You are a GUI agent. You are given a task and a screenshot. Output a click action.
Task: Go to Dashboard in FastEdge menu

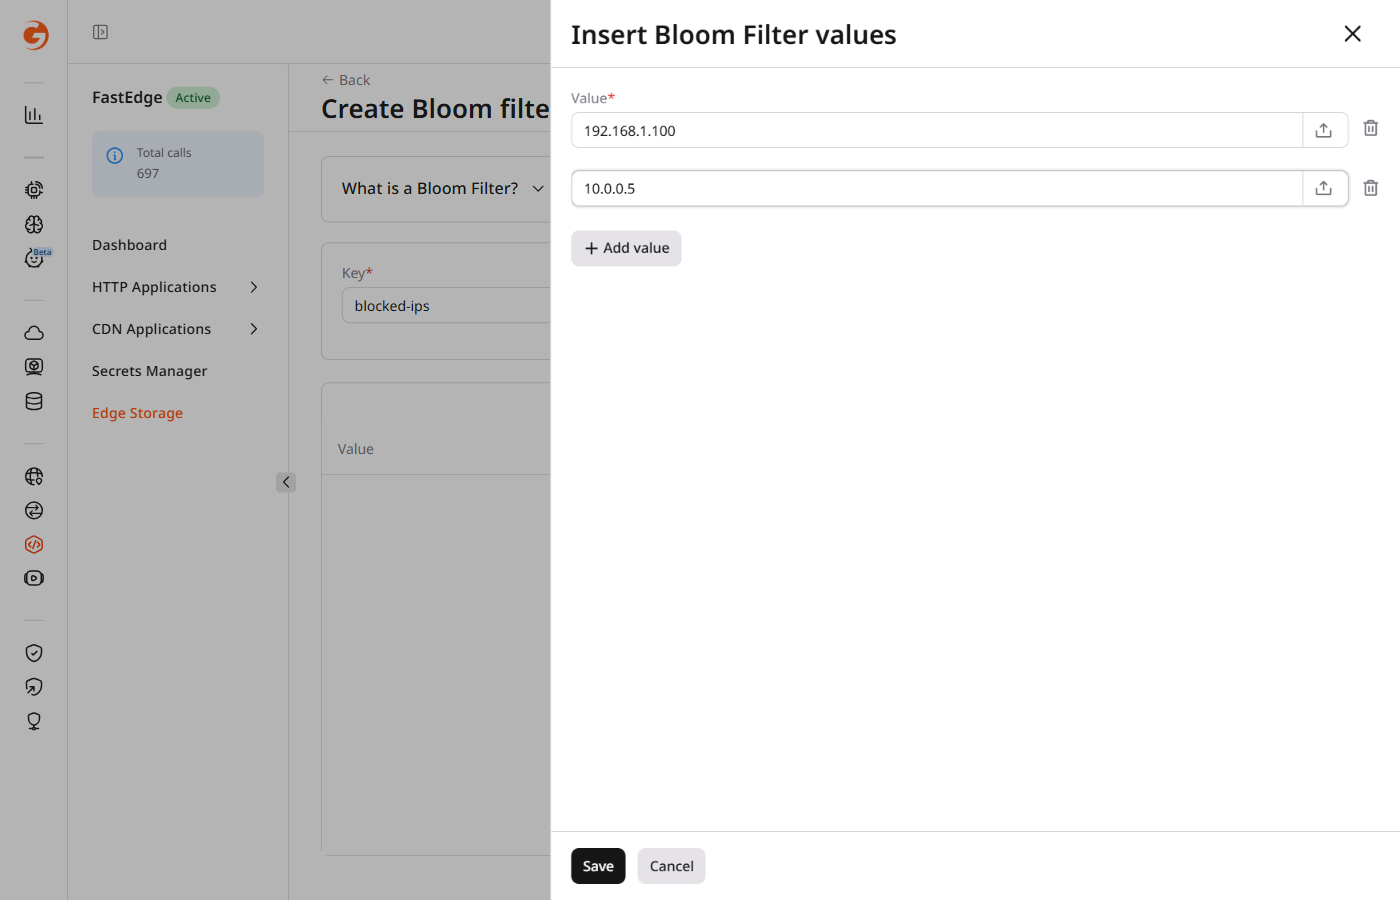130,245
